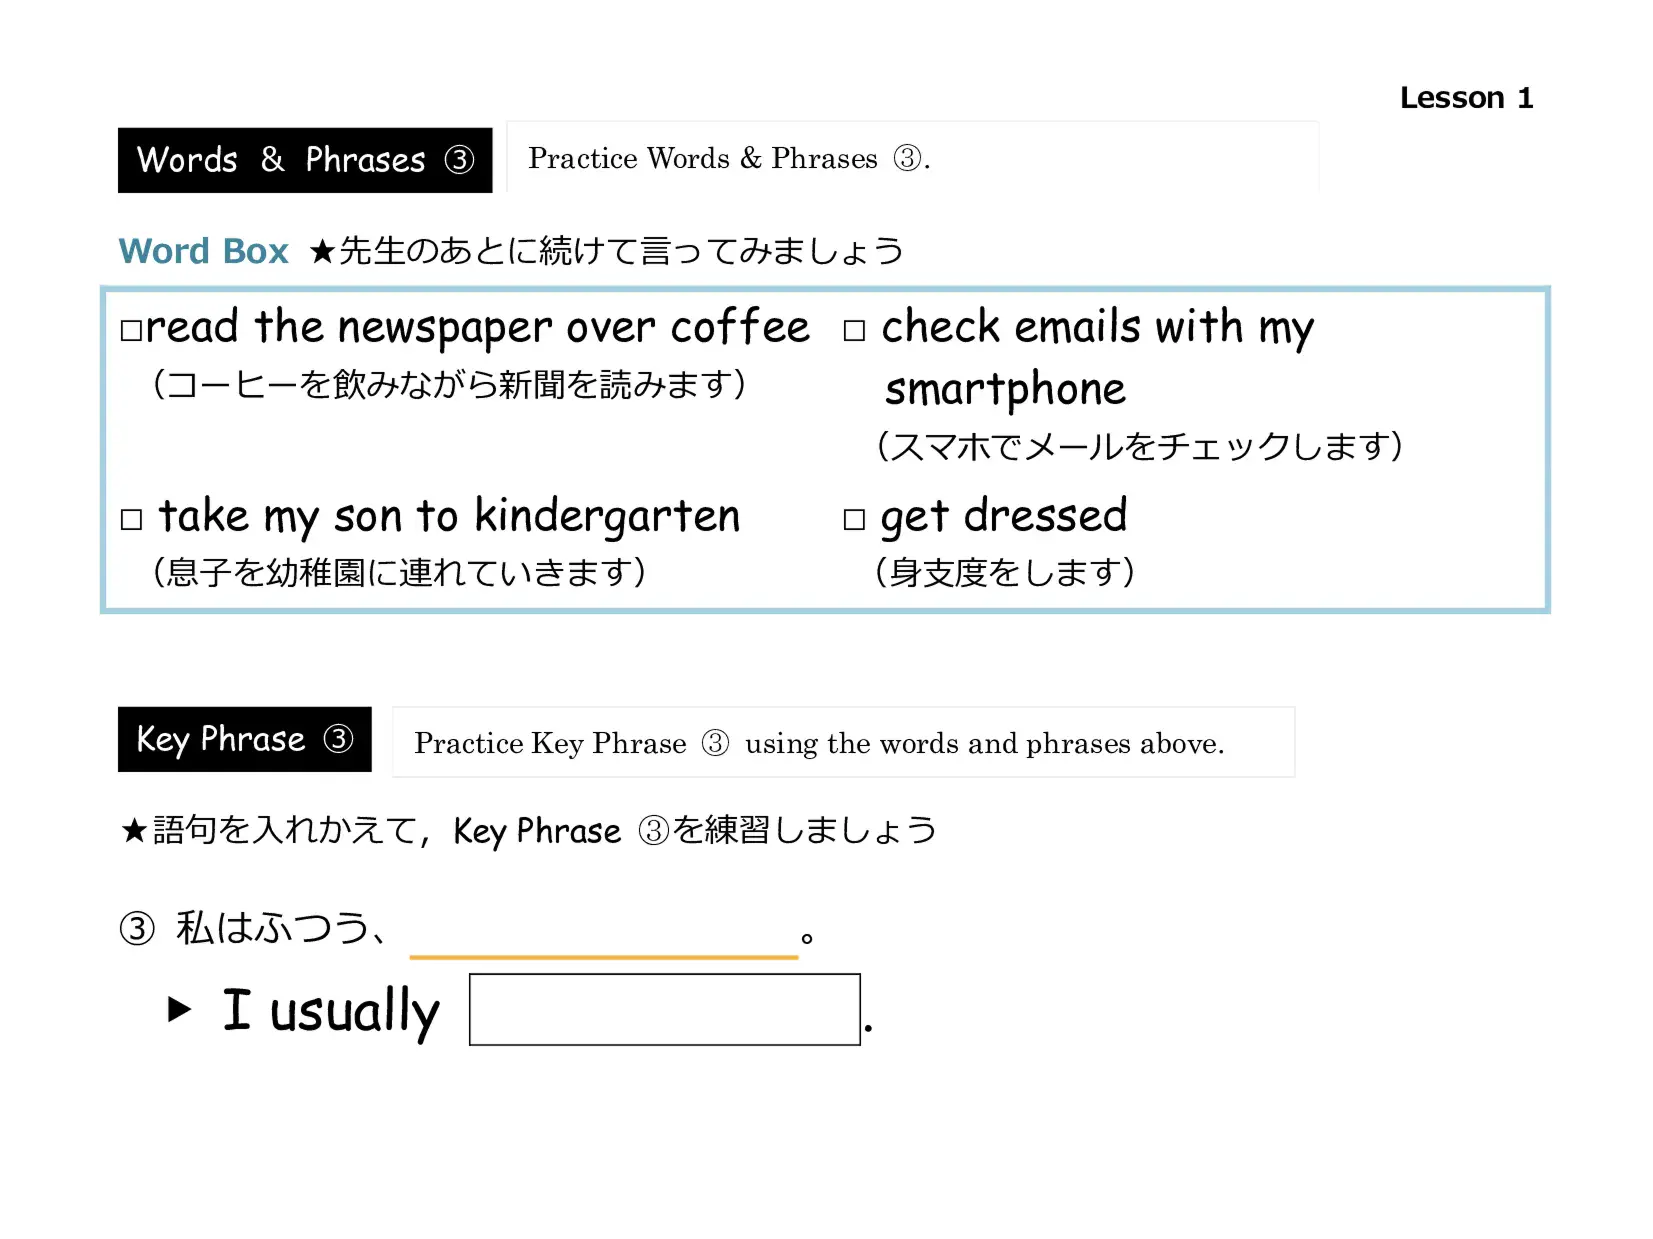Tick the checkbox beside "read the newspaper over coffee"
Screen dimensions: 1653x1239
click(x=131, y=331)
